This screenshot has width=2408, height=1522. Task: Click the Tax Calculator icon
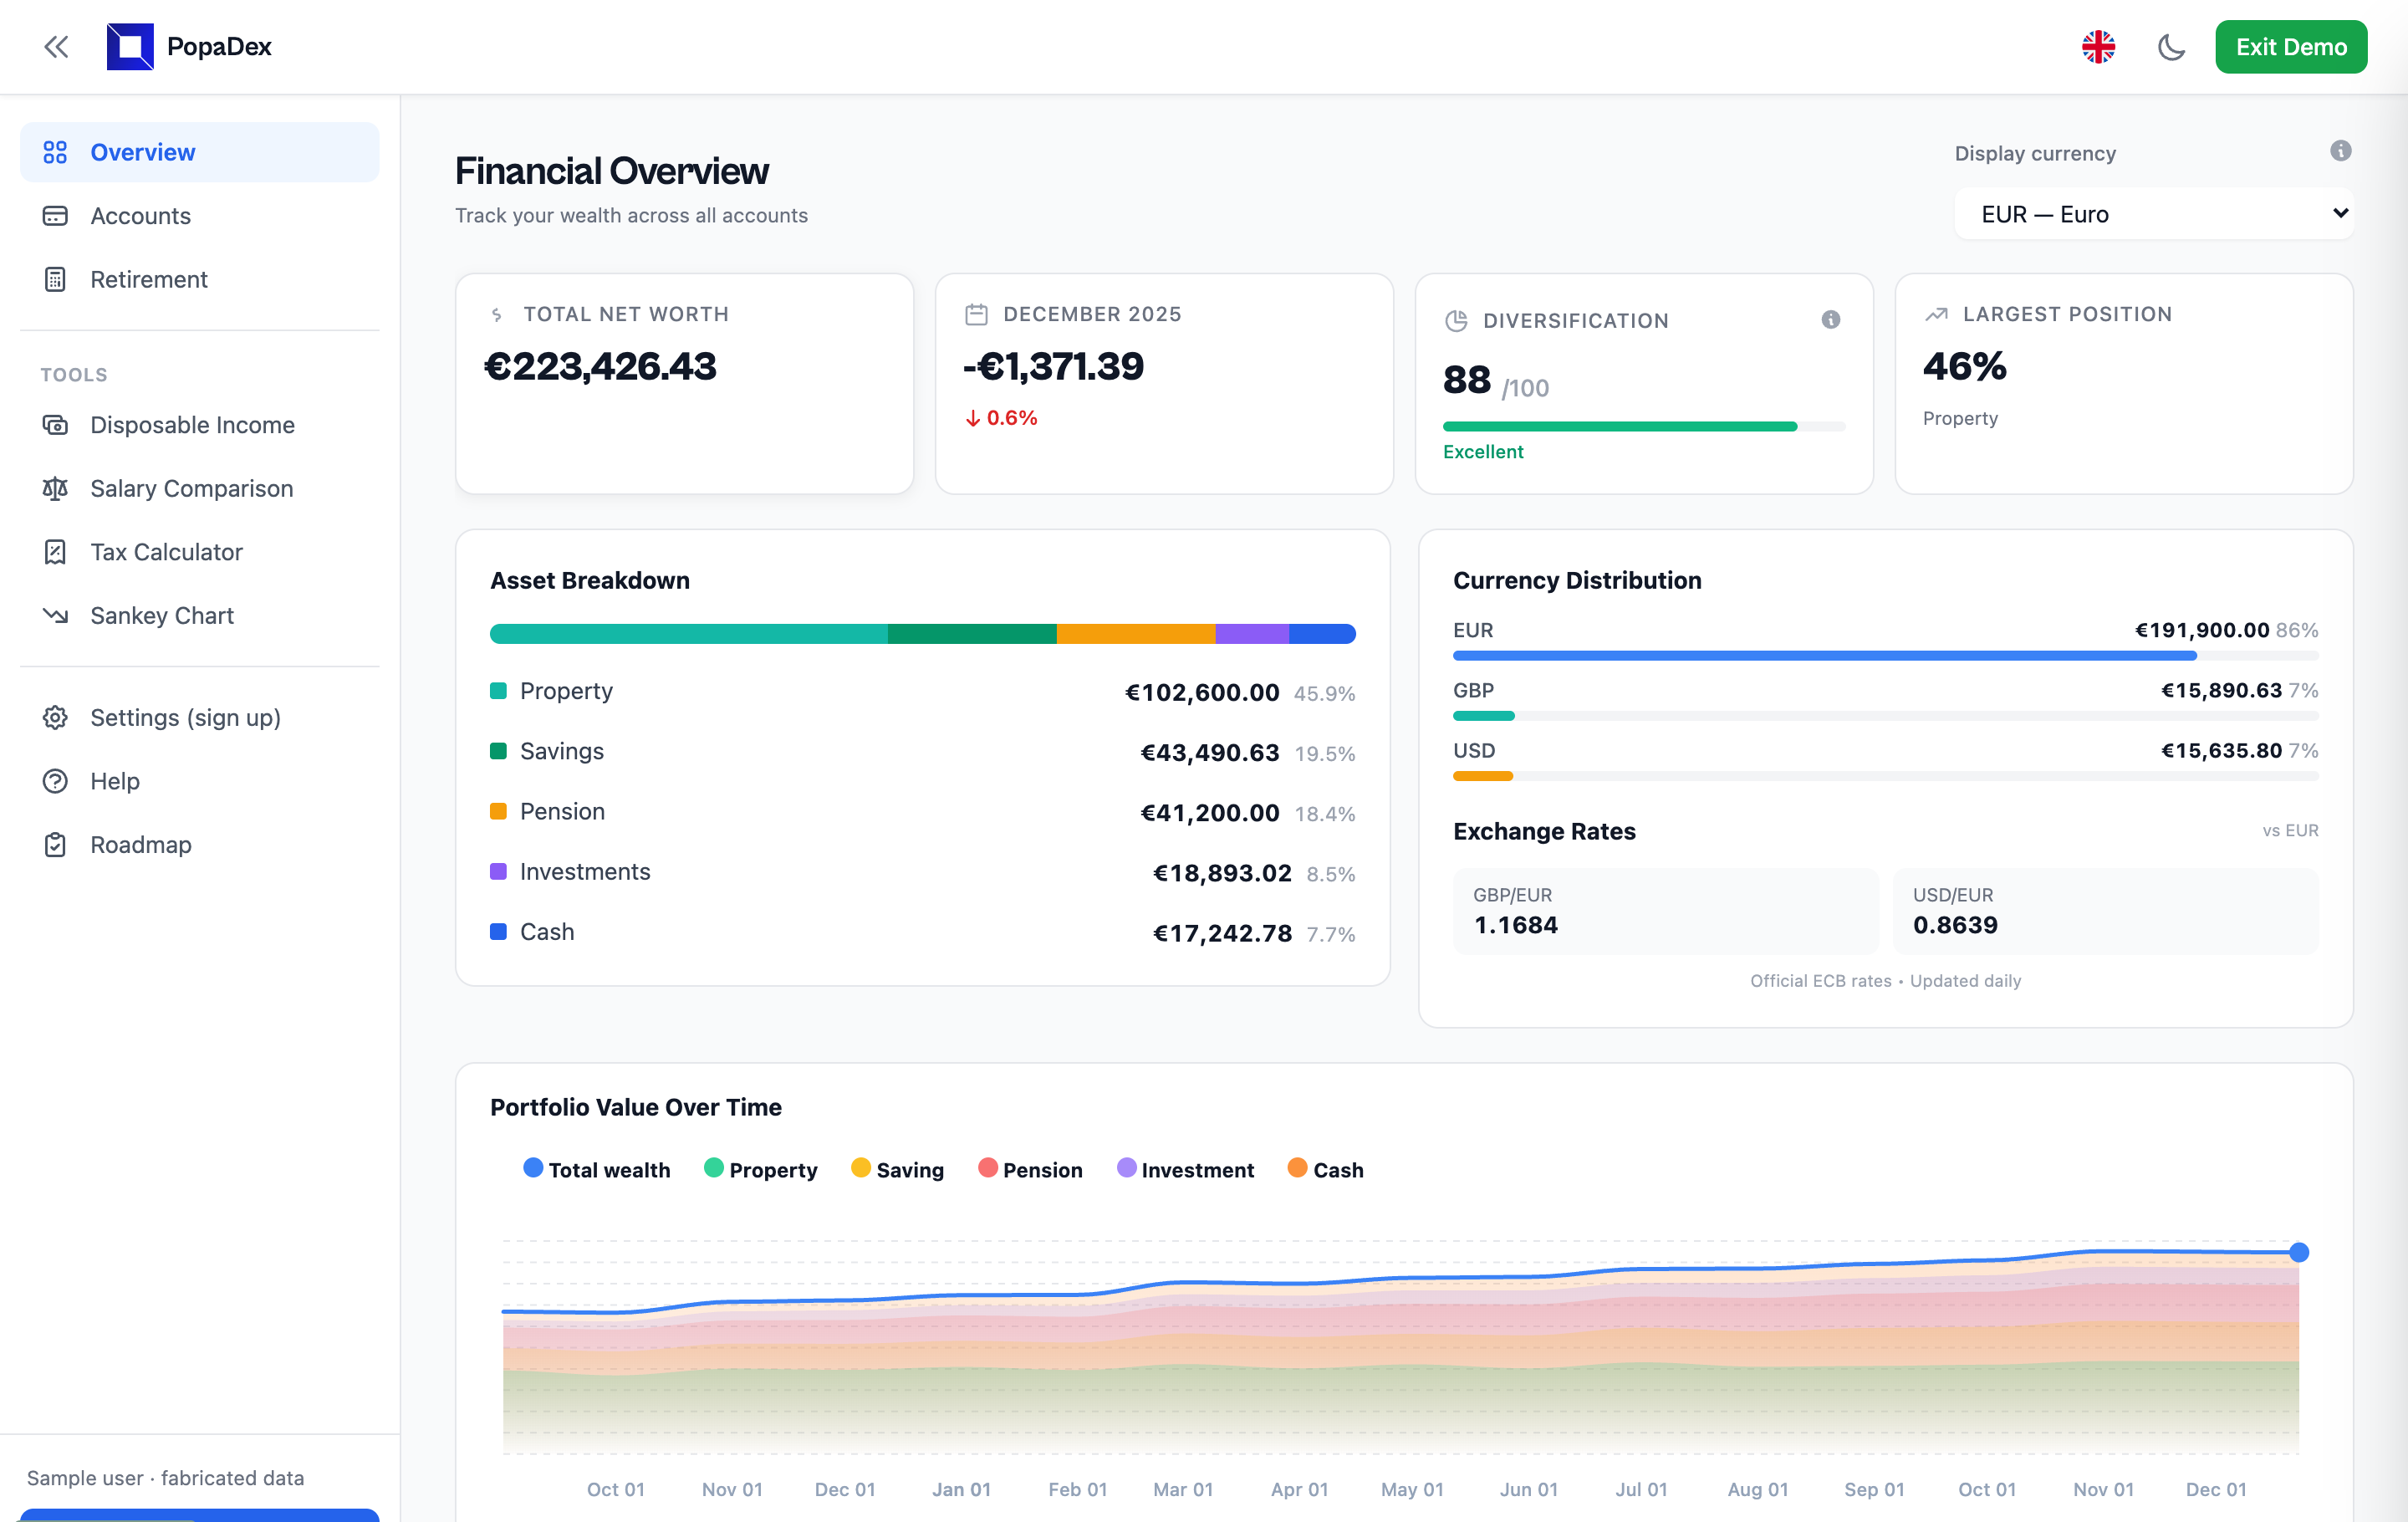pyautogui.click(x=55, y=552)
